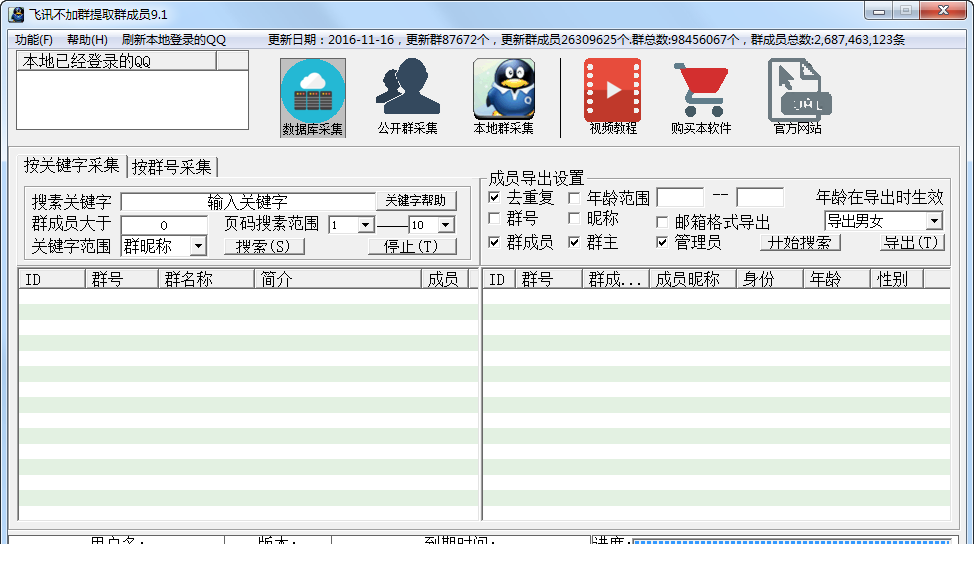The height and width of the screenshot is (567, 974).
Task: Sort by 身份 column header
Action: point(770,279)
